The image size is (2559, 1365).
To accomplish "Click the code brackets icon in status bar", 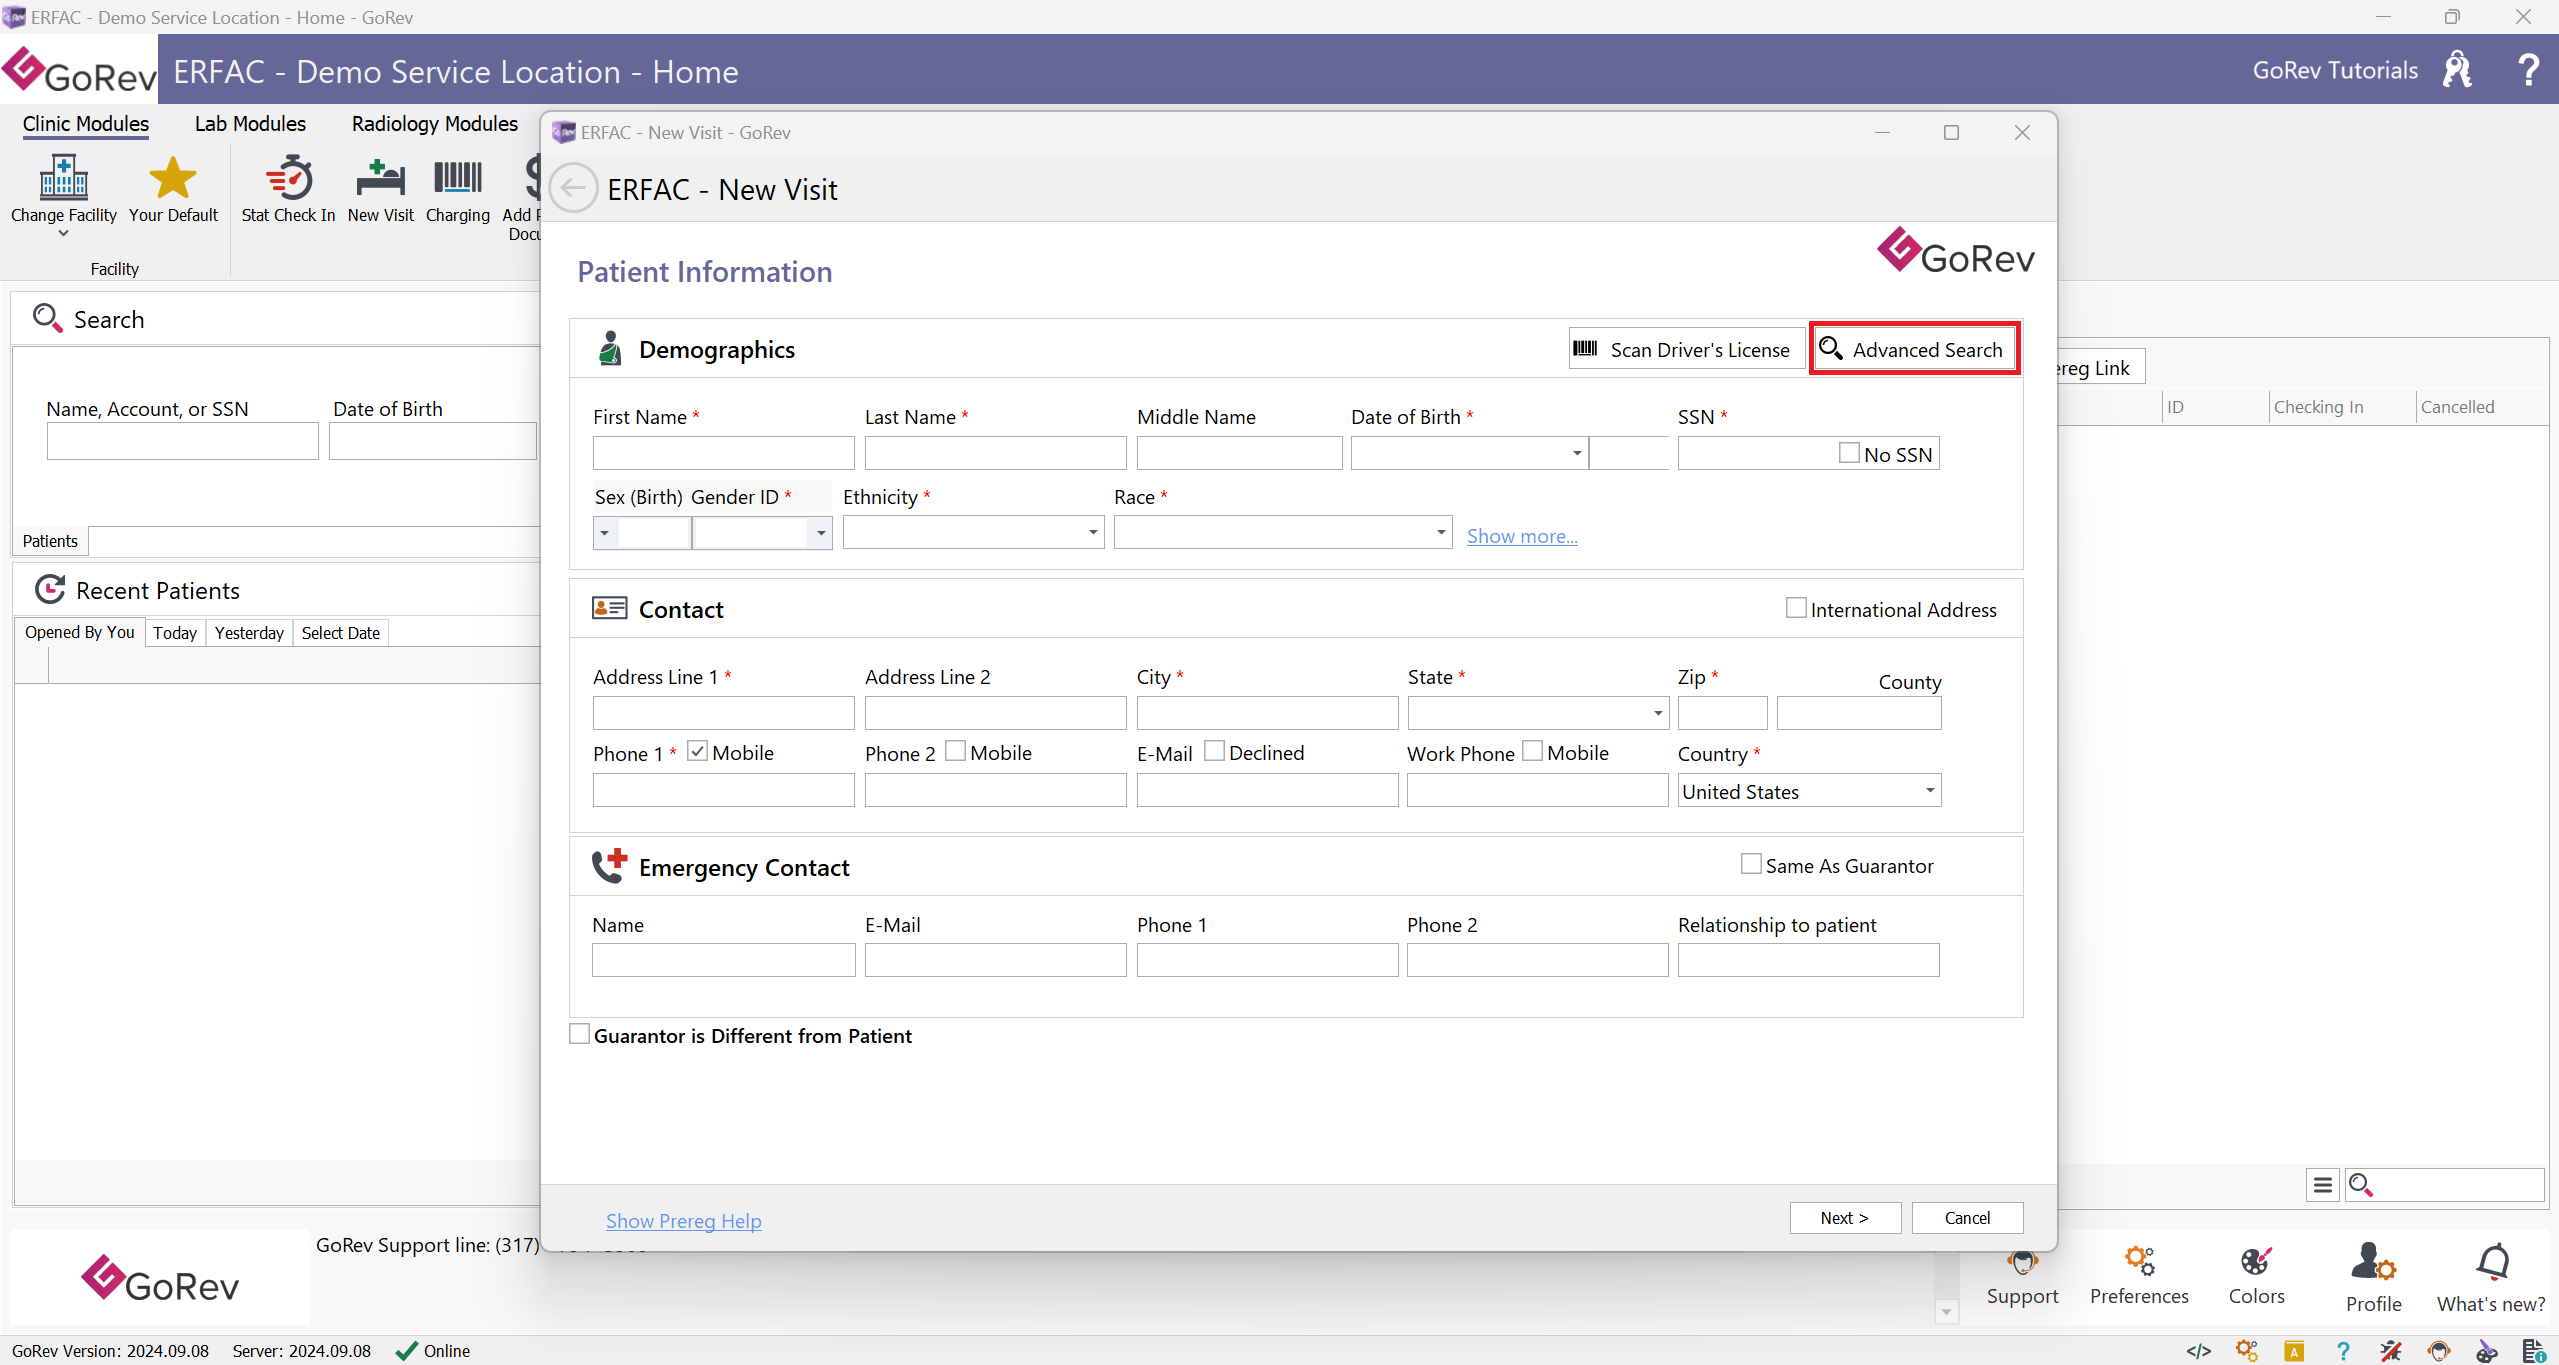I will [2198, 1351].
